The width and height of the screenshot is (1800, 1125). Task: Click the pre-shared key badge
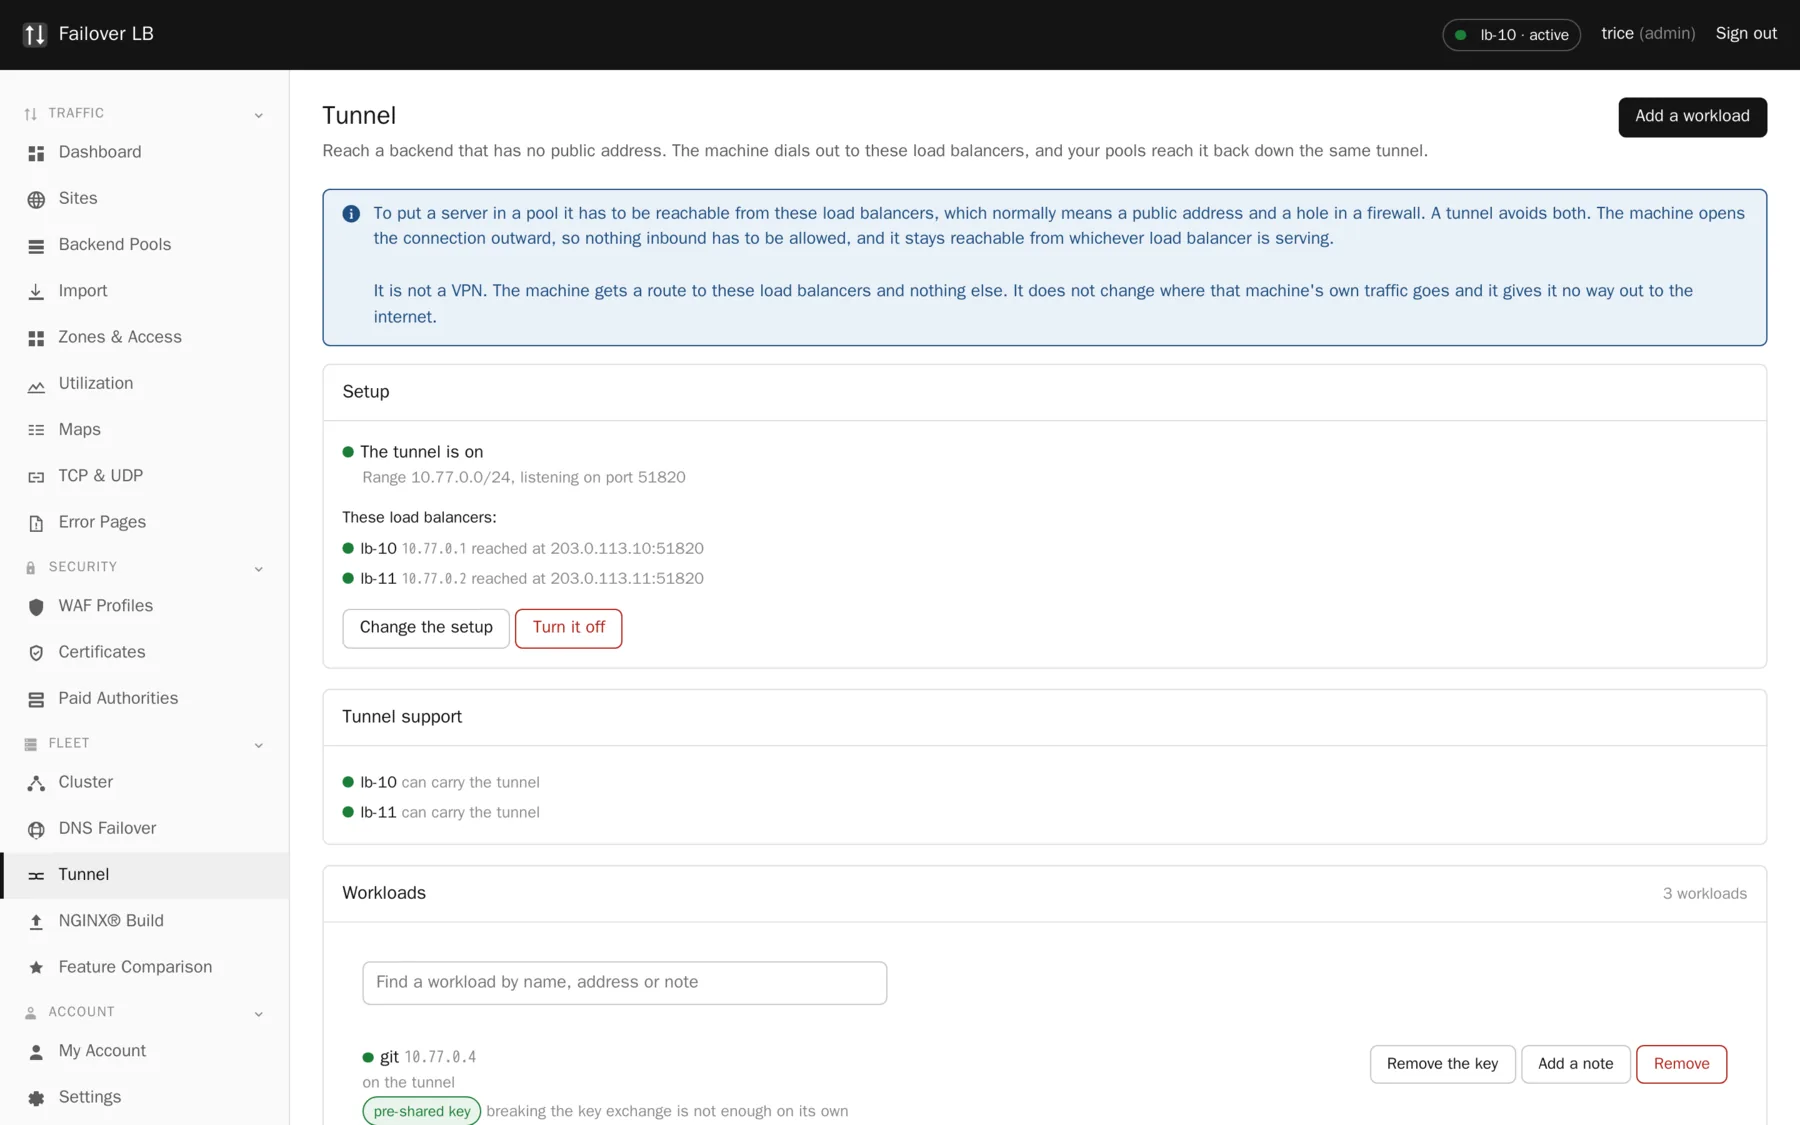(421, 1111)
